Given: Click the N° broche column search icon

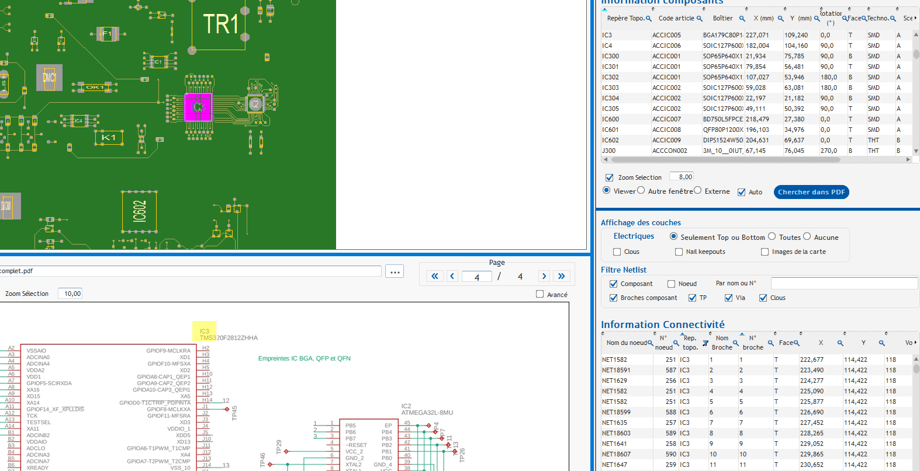Looking at the screenshot, I should tap(769, 343).
